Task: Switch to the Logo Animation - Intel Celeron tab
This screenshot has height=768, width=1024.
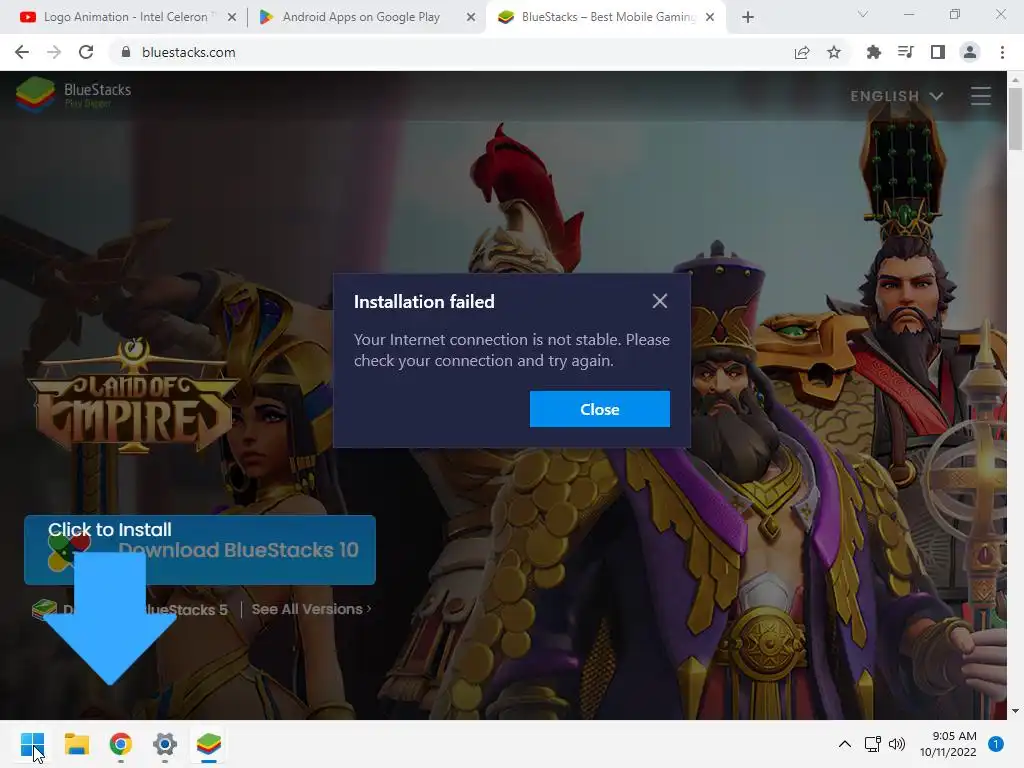Action: click(x=125, y=17)
